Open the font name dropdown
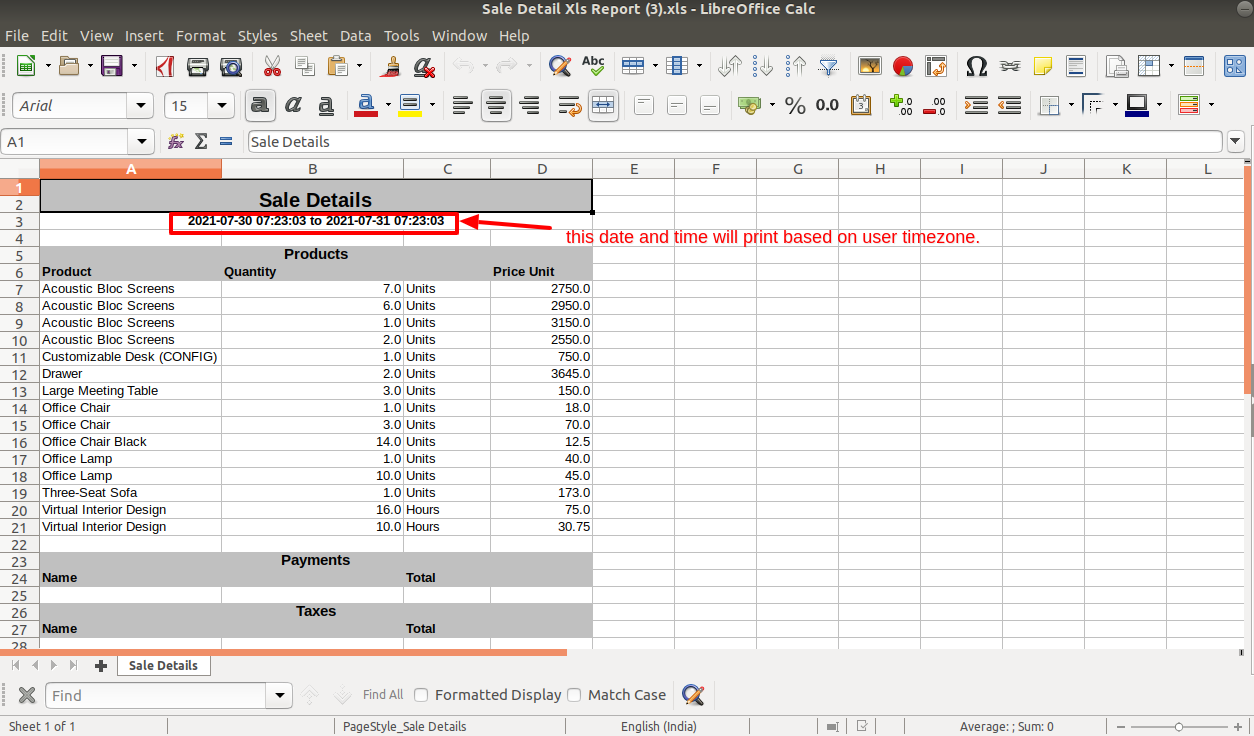Viewport: 1254px width, 736px height. (x=140, y=106)
